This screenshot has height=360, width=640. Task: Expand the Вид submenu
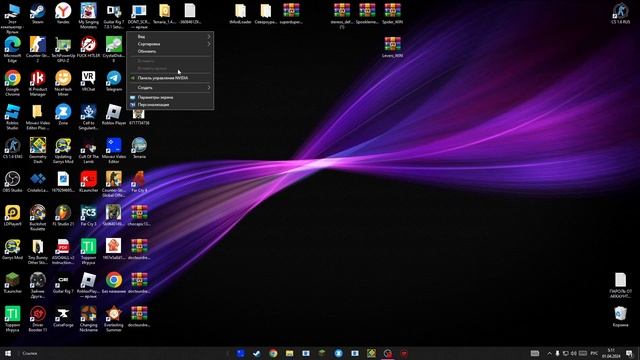[x=170, y=36]
